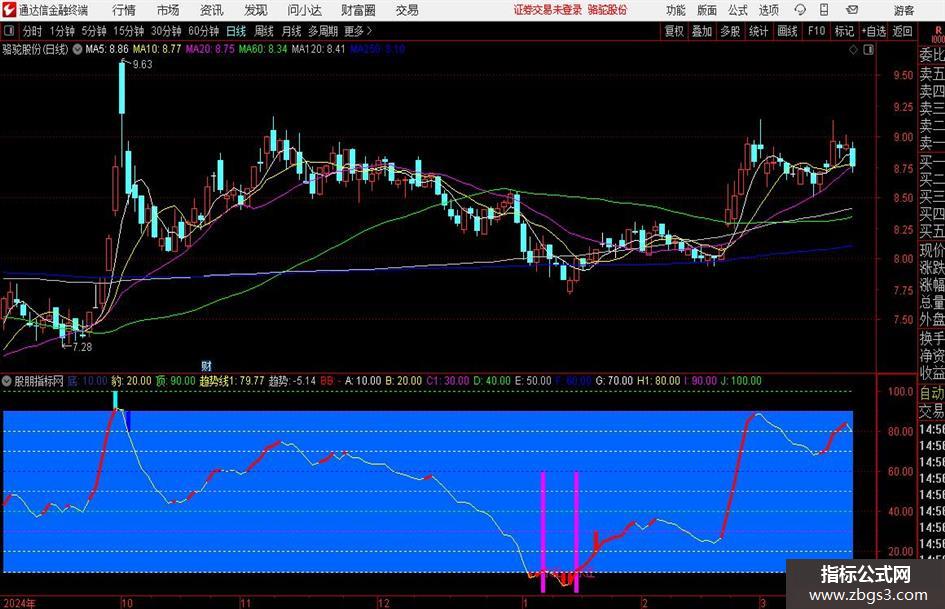This screenshot has width=945, height=609.
Task: Open the 问小达 menu
Action: (x=304, y=10)
